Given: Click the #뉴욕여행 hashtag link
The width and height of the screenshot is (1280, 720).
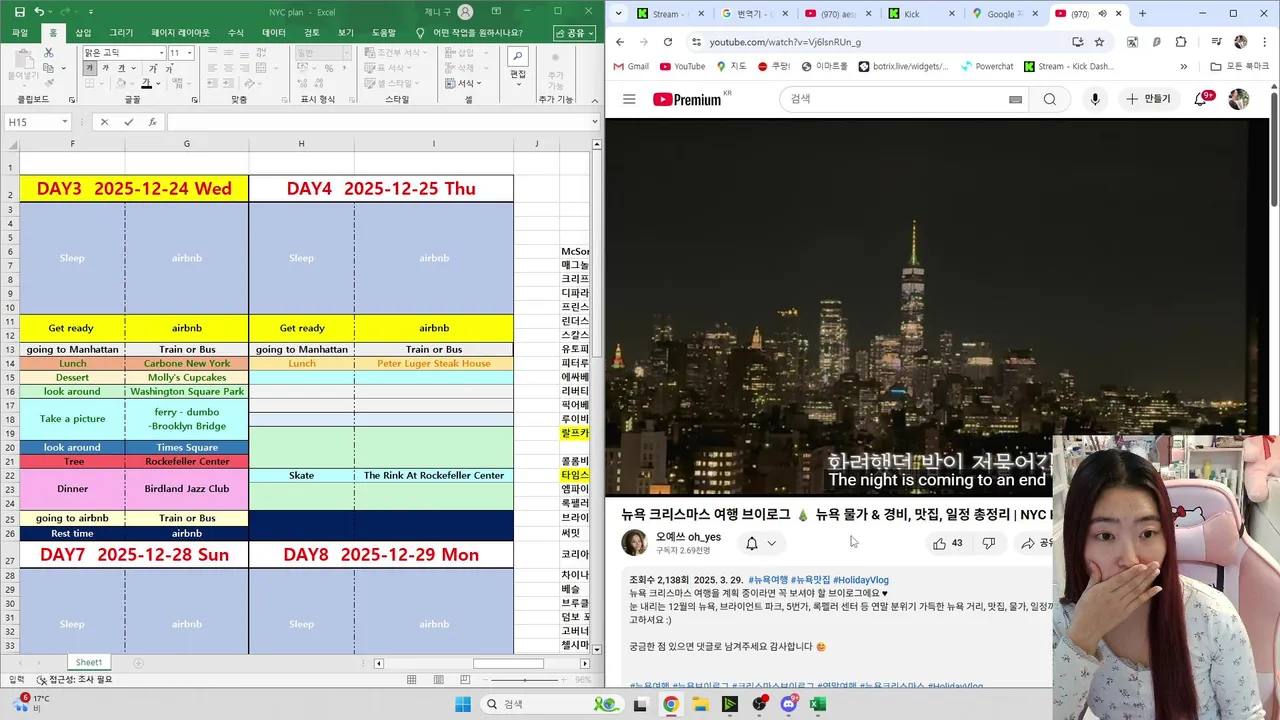Looking at the screenshot, I should coord(767,580).
